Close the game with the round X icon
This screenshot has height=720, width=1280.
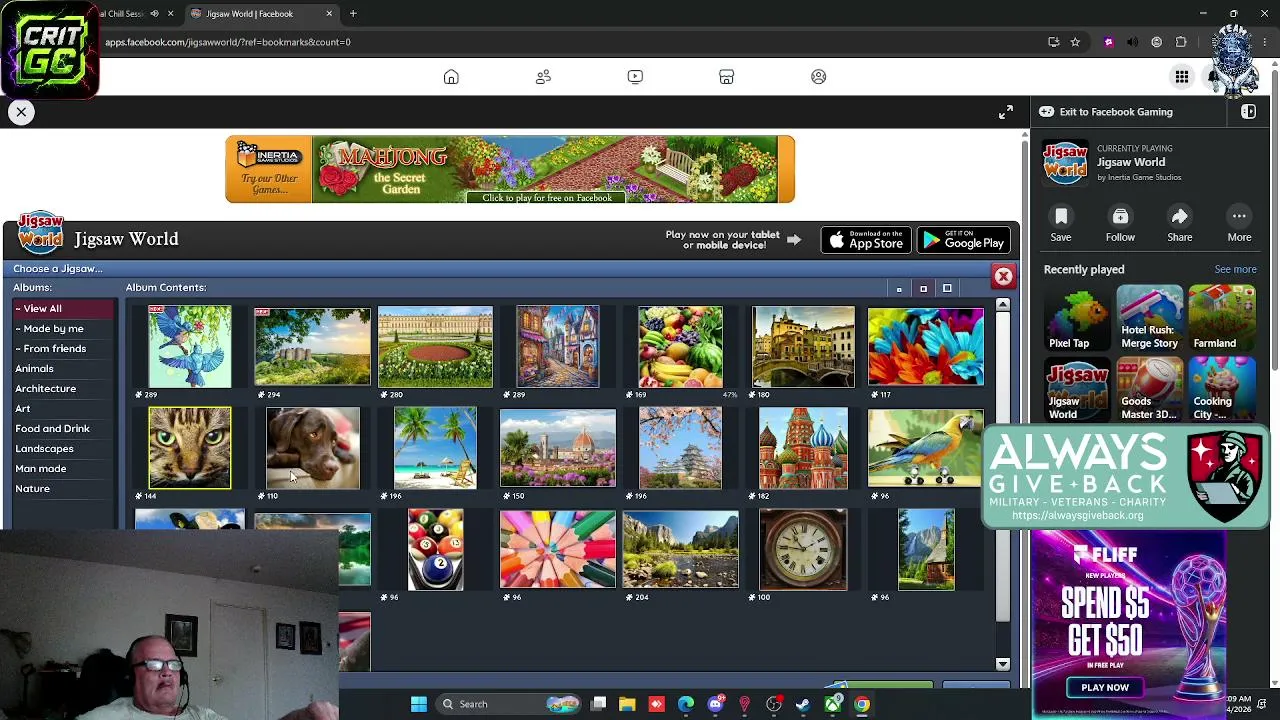click(21, 112)
